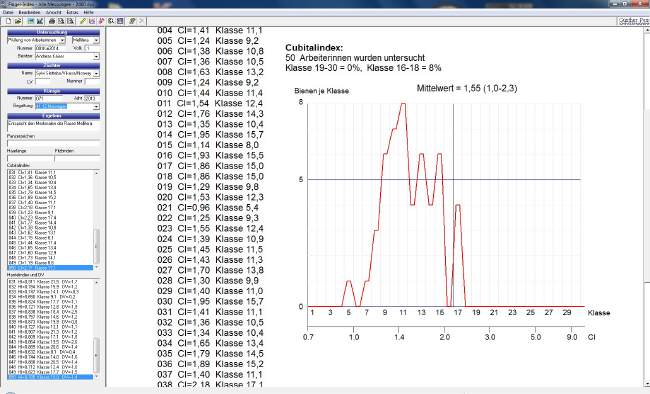Screen dimensions: 650x394
Task: Click the green Excel-style export icon
Action: [40, 21]
